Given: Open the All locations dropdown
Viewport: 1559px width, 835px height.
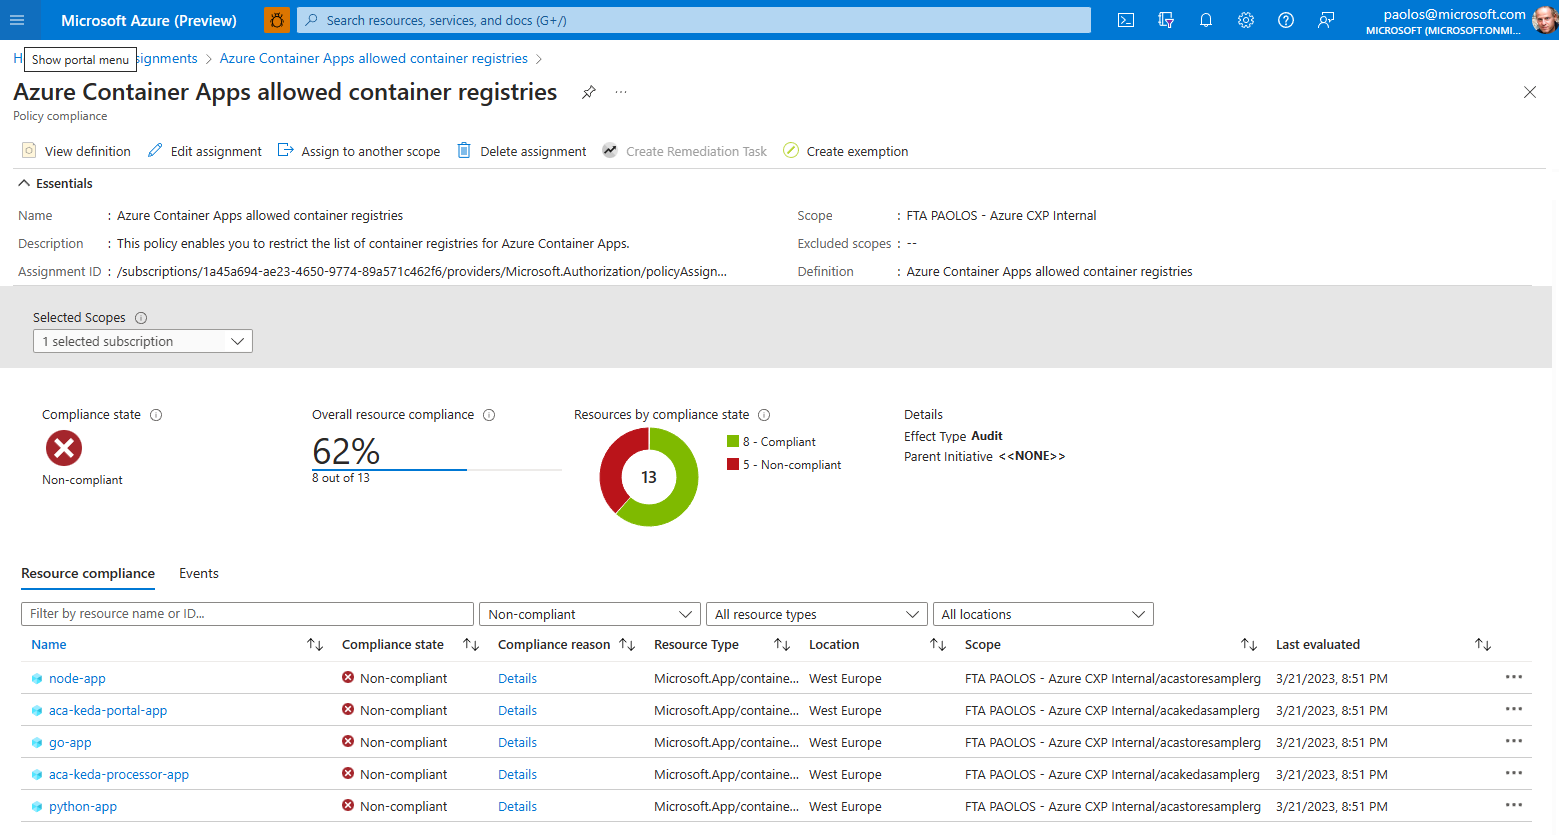Looking at the screenshot, I should (x=1043, y=614).
